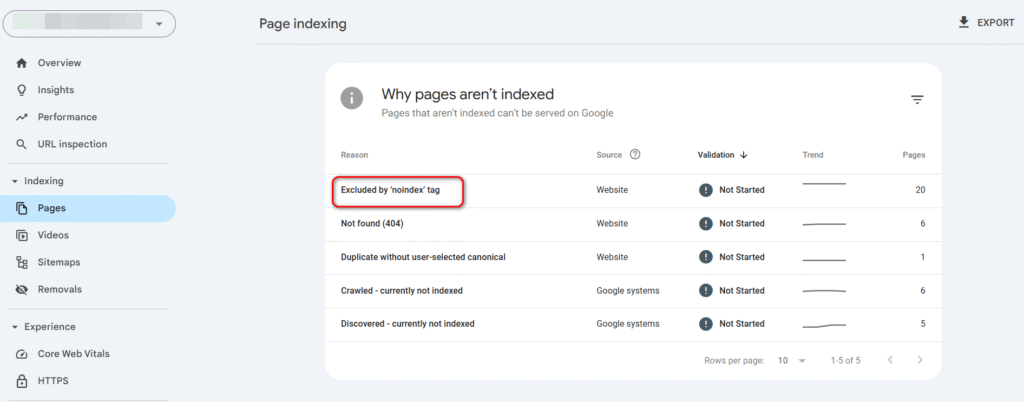The width and height of the screenshot is (1024, 402).
Task: Click the Removals icon in sidebar
Action: click(x=22, y=289)
